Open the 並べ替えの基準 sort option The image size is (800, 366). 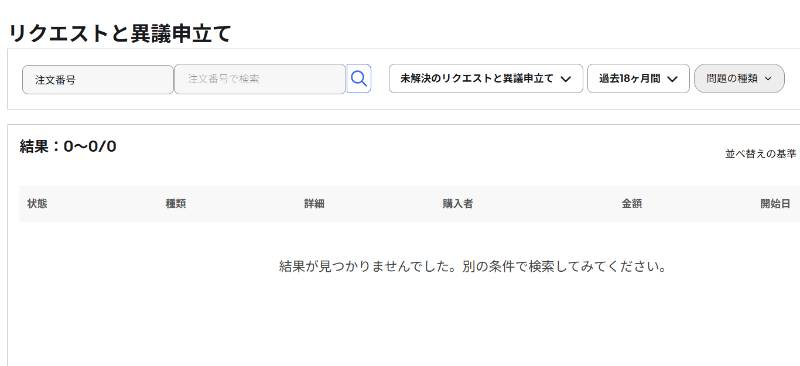click(x=761, y=154)
